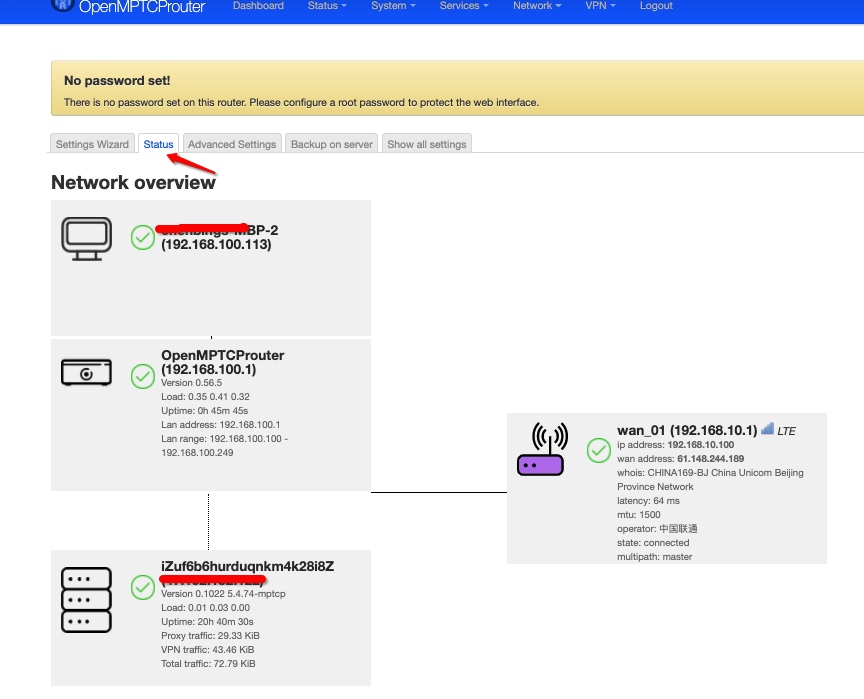
Task: Click 'ip address: 192.168.10.100' text
Action: click(676, 445)
